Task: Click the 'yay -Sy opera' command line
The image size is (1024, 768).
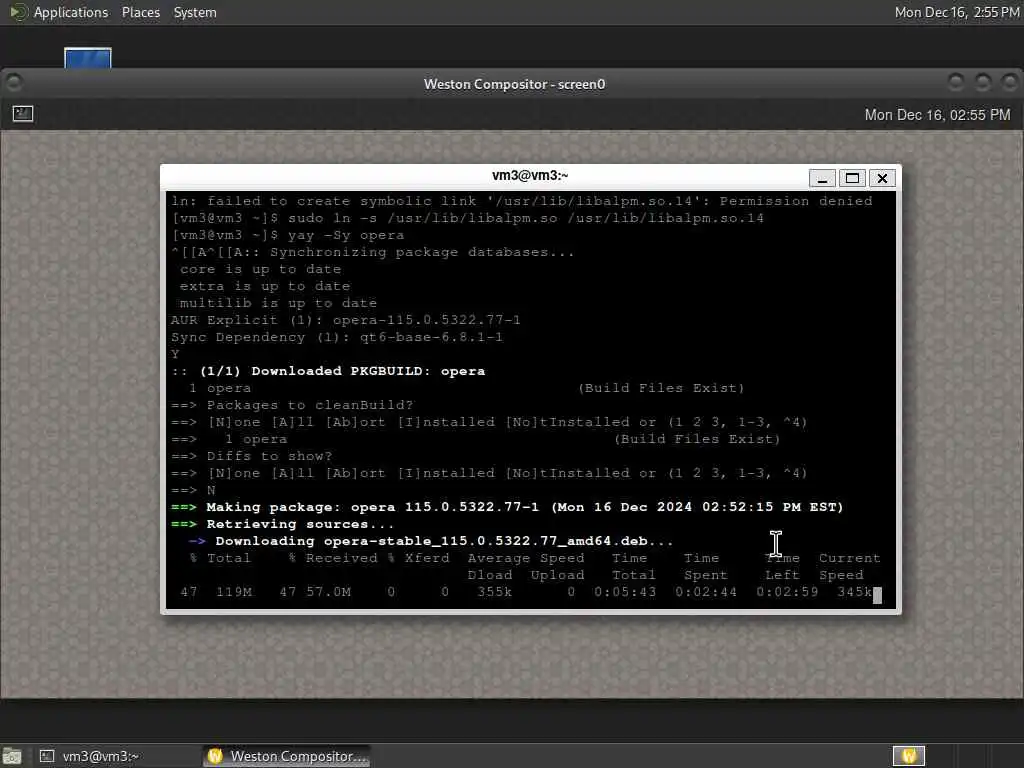Action: (288, 235)
